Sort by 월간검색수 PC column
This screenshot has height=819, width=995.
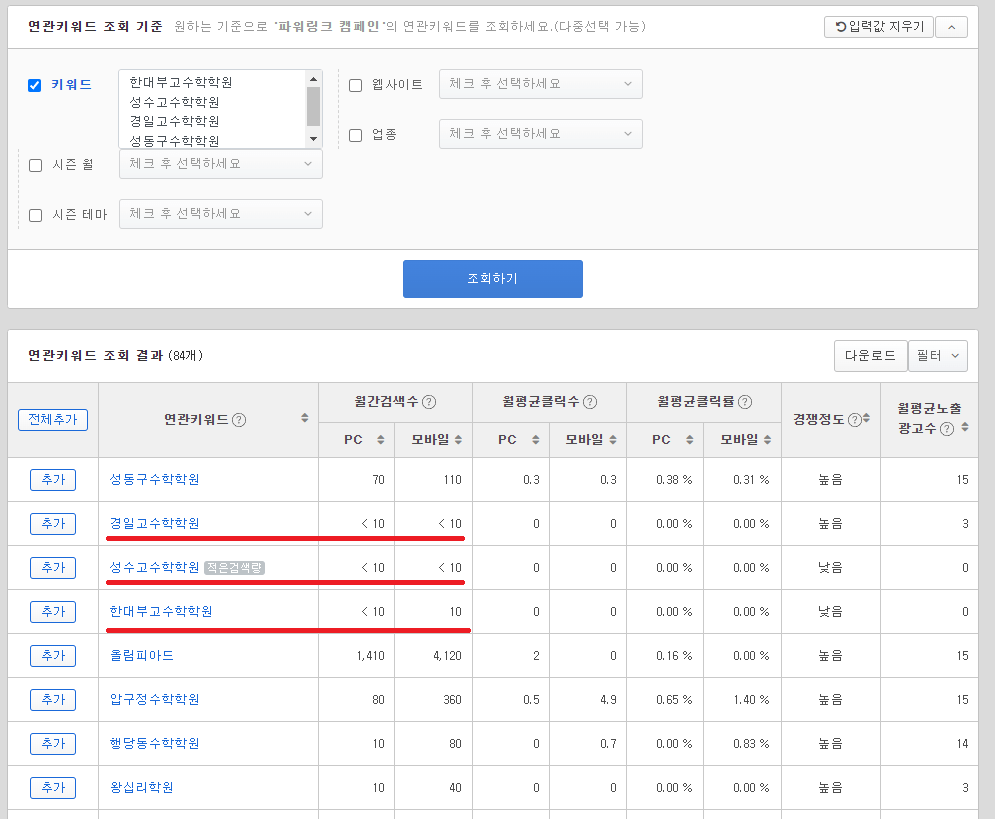pos(381,440)
